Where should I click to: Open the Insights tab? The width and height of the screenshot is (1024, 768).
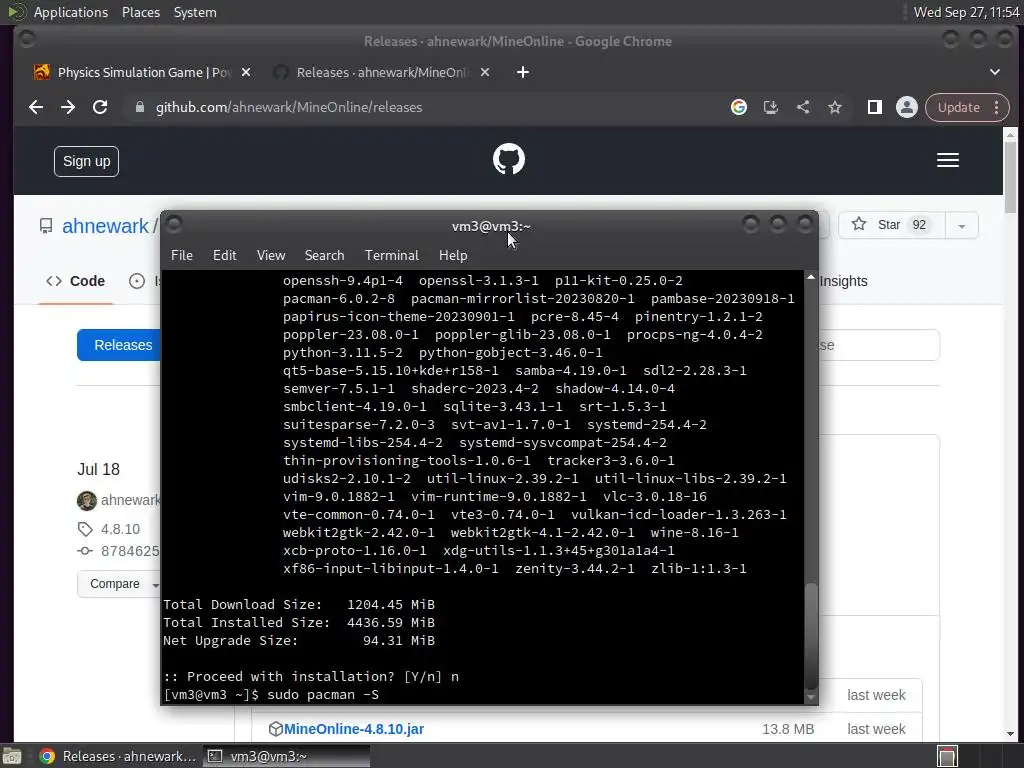point(843,281)
